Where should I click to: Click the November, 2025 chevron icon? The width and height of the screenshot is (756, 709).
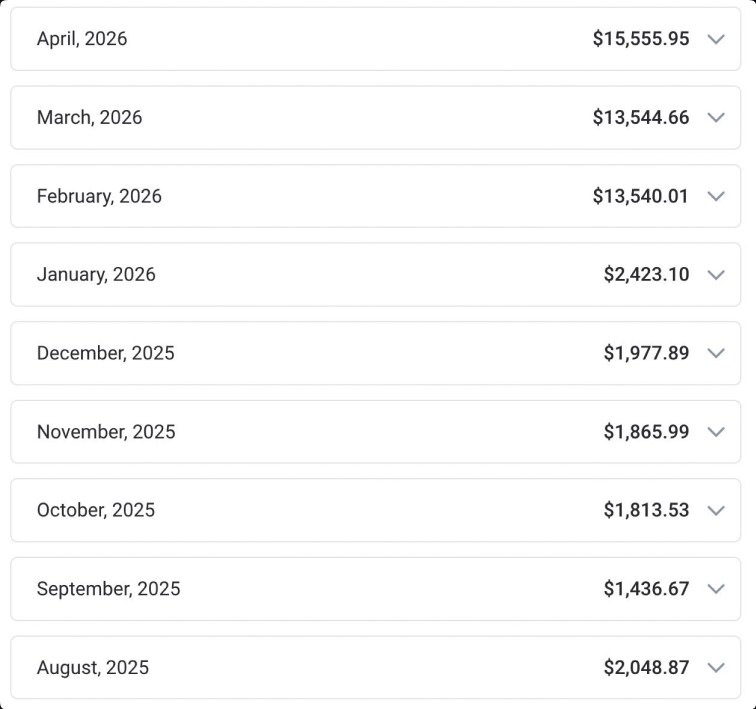click(x=716, y=432)
